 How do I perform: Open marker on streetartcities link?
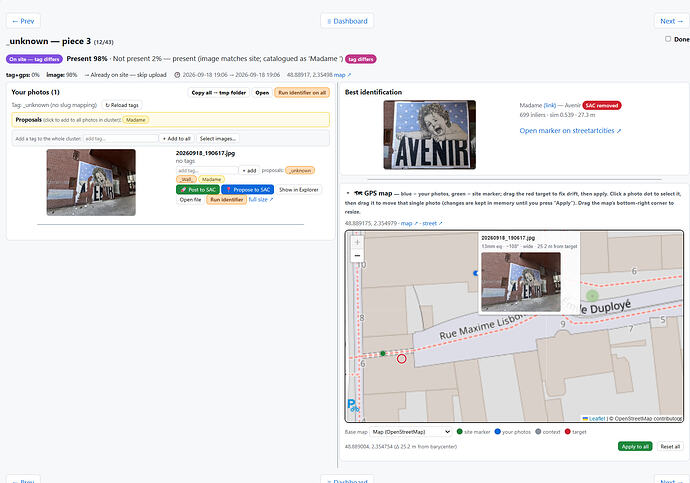(x=570, y=131)
